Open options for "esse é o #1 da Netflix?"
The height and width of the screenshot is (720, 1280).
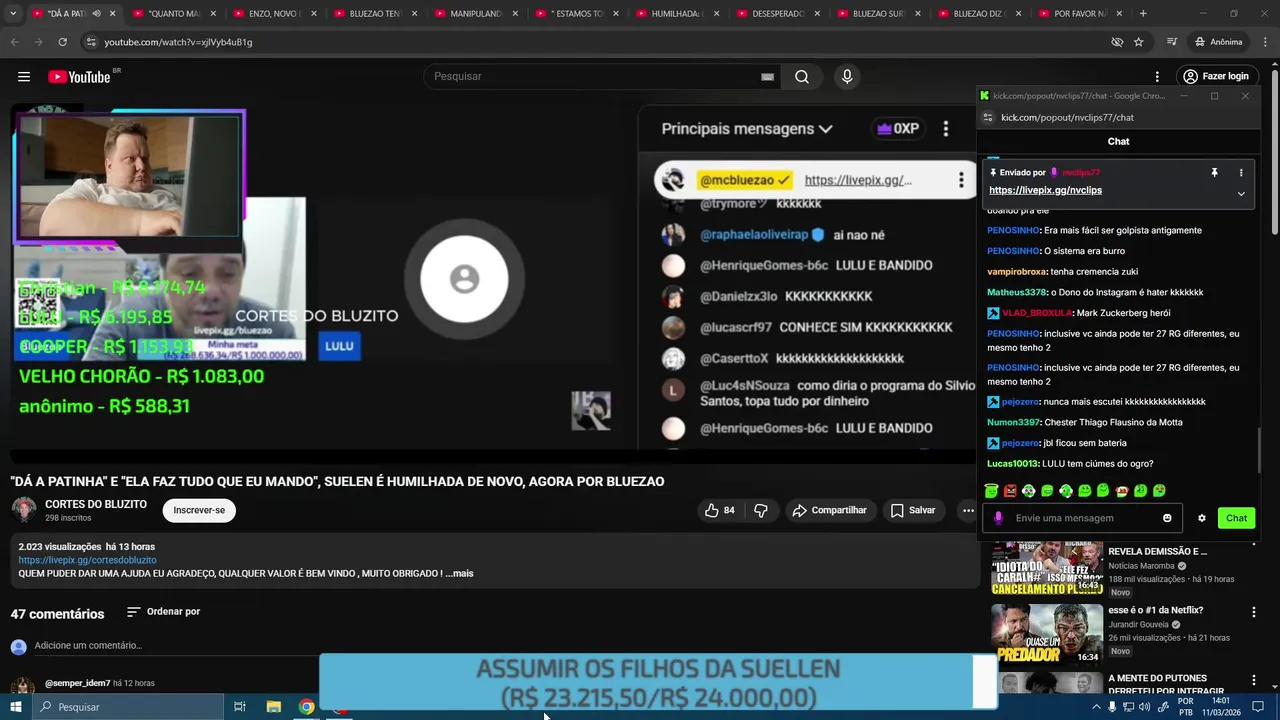[1254, 611]
